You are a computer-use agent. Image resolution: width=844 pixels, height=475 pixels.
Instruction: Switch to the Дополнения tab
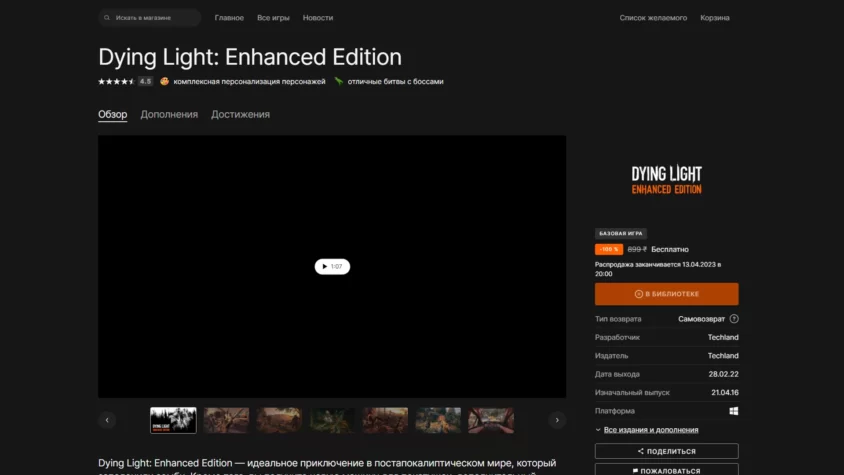[x=169, y=114]
